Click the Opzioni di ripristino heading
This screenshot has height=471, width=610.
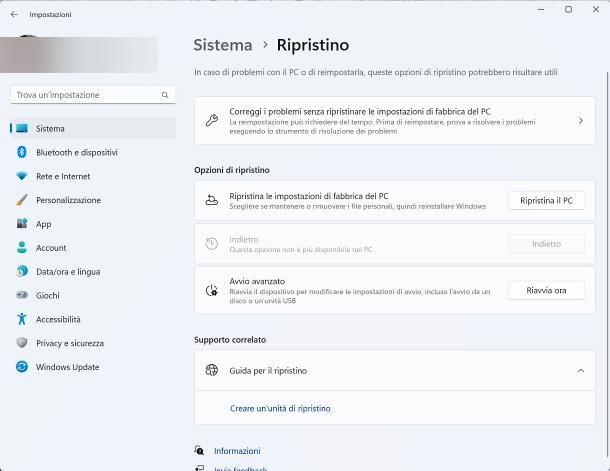tap(232, 170)
